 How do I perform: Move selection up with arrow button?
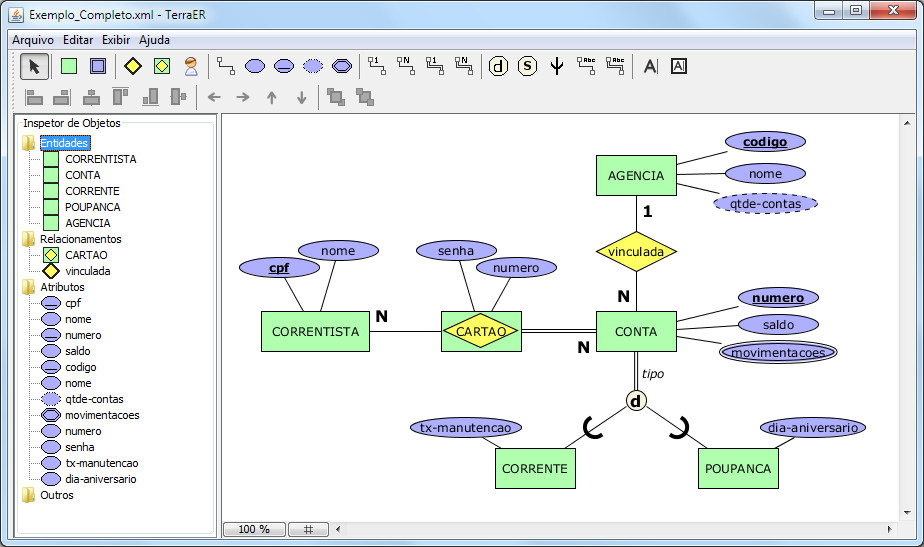click(x=272, y=97)
